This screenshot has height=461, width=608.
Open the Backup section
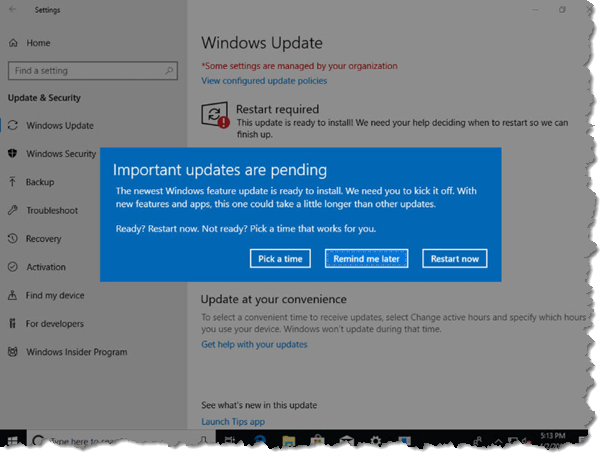click(x=40, y=182)
